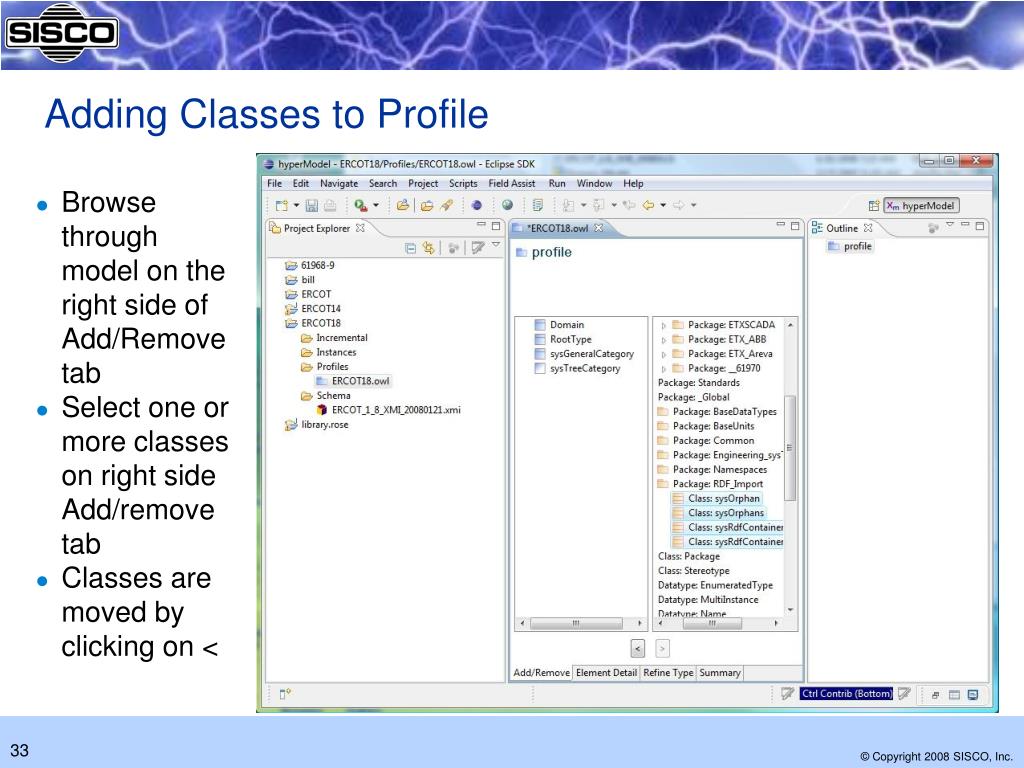The height and width of the screenshot is (768, 1024).
Task: Open the File menu
Action: click(x=275, y=184)
